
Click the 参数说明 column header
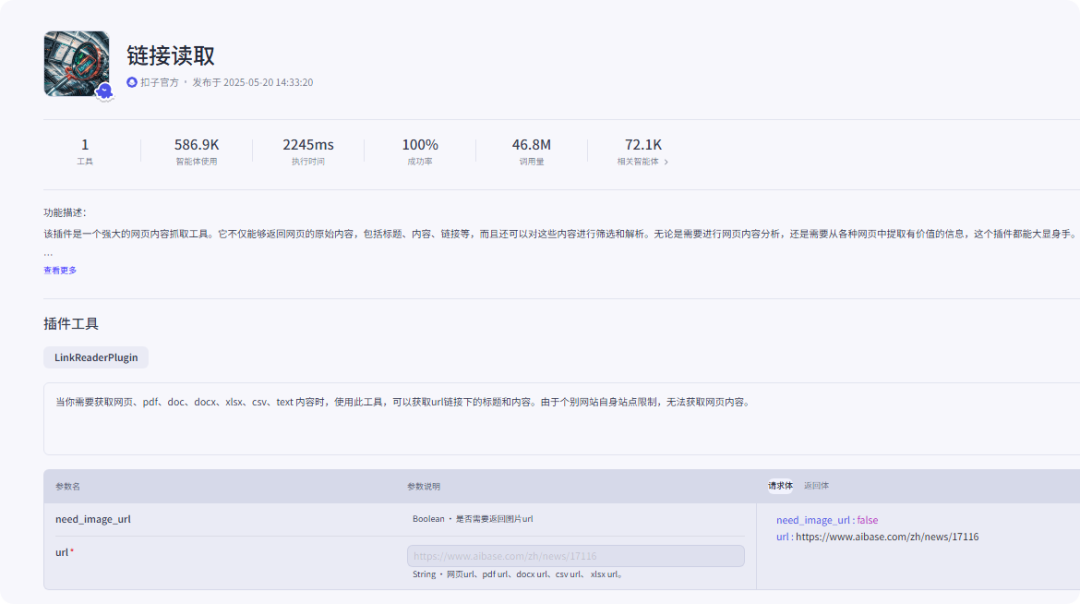tap(424, 486)
